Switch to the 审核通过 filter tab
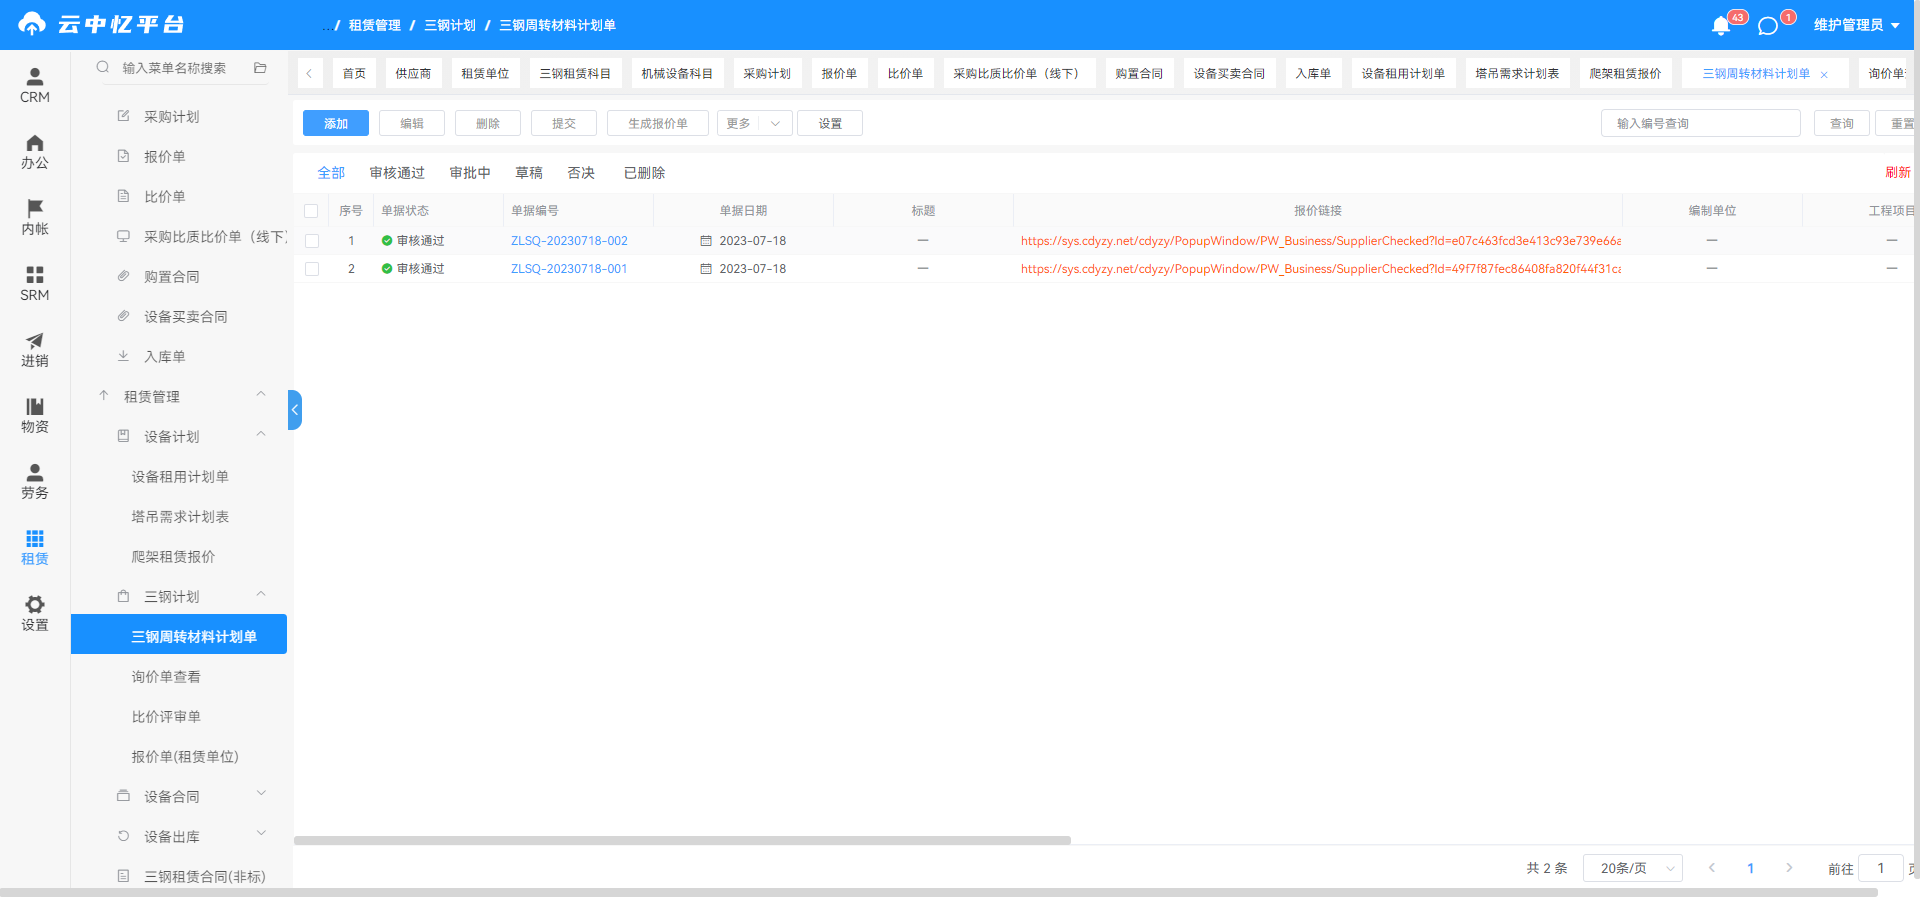The width and height of the screenshot is (1920, 897). (397, 173)
